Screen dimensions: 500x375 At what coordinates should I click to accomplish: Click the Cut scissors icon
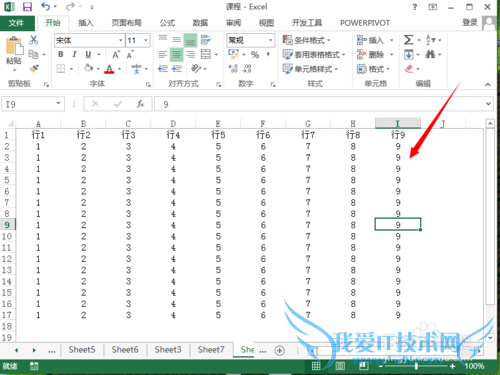(x=33, y=40)
